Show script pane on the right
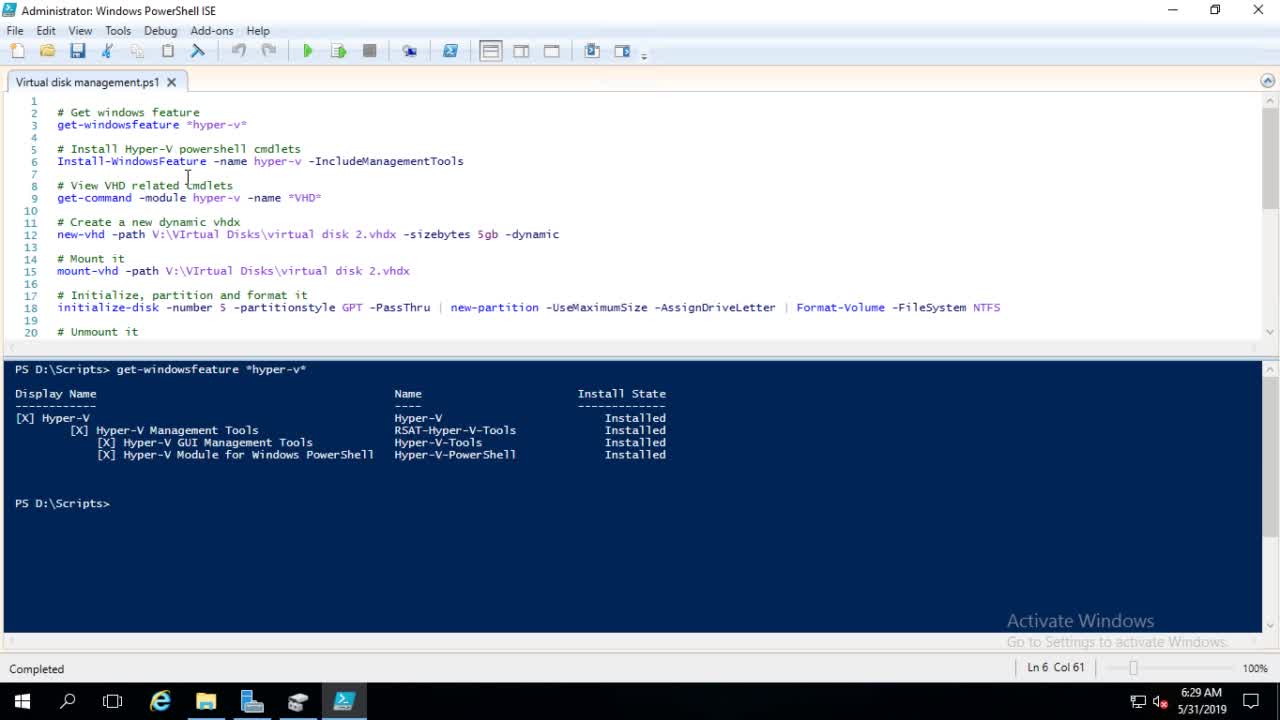Viewport: 1280px width, 720px height. tap(521, 51)
